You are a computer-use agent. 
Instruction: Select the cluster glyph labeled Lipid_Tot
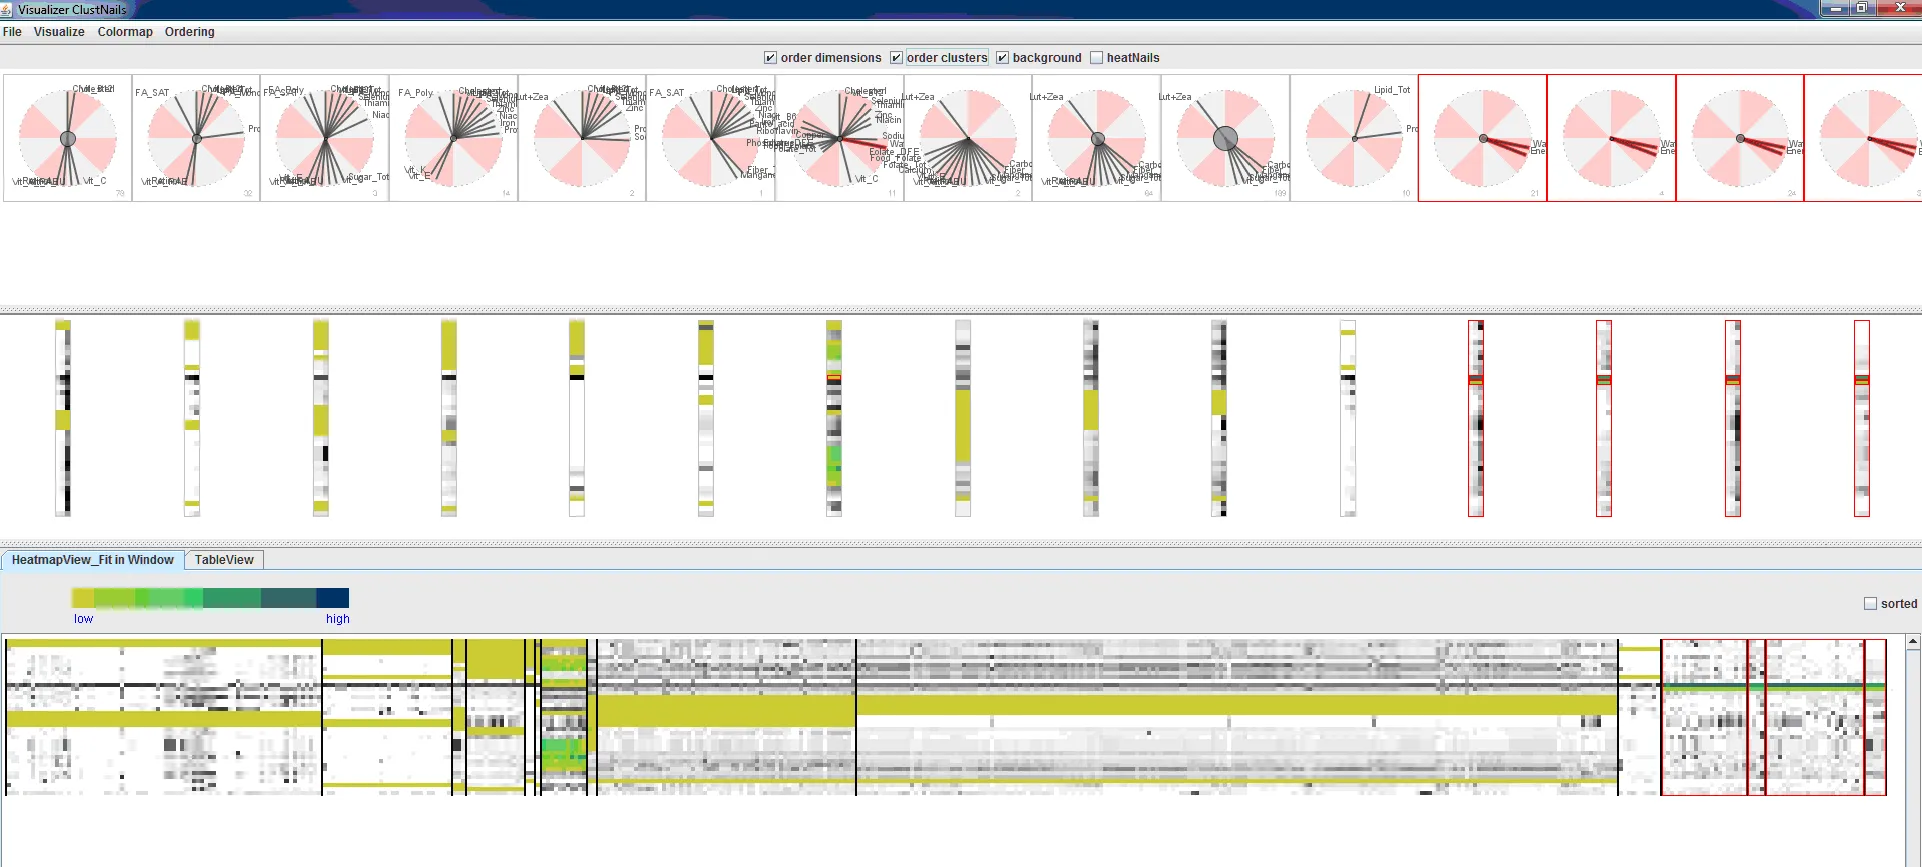[x=1354, y=138]
